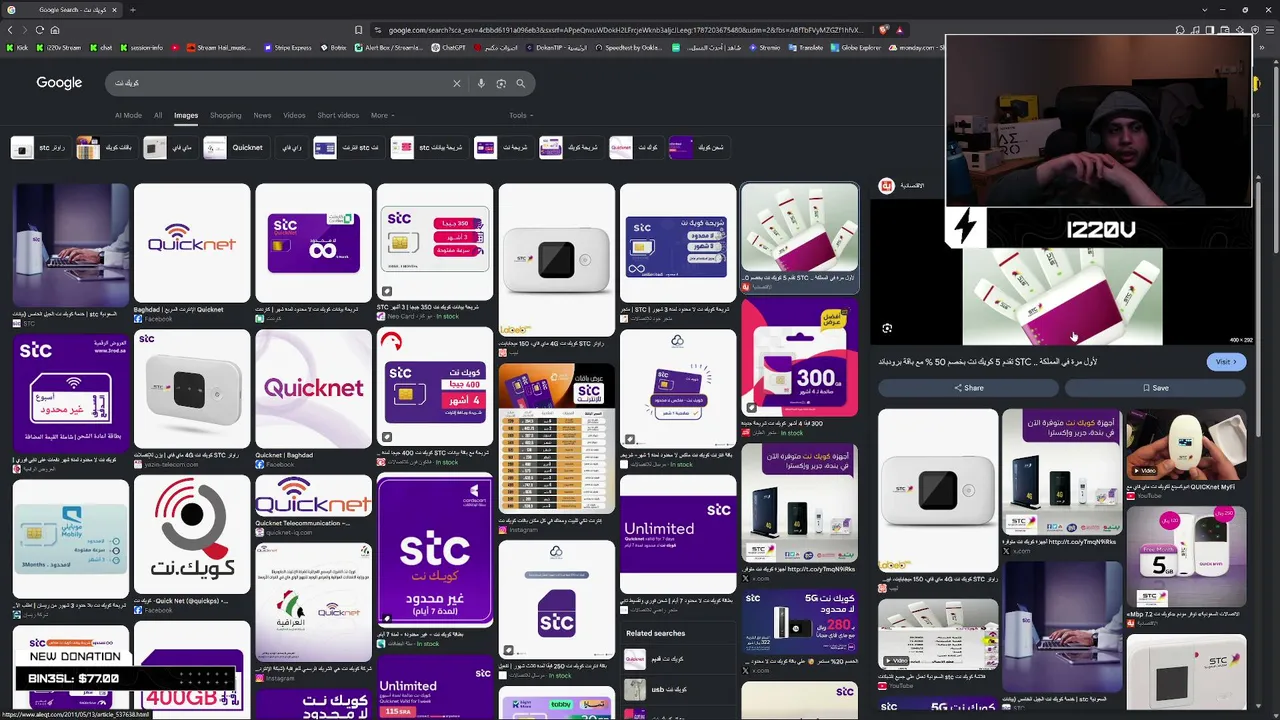This screenshot has width=1280, height=720.
Task: Open the red 'كويك.نت' logo image
Action: pyautogui.click(x=192, y=535)
